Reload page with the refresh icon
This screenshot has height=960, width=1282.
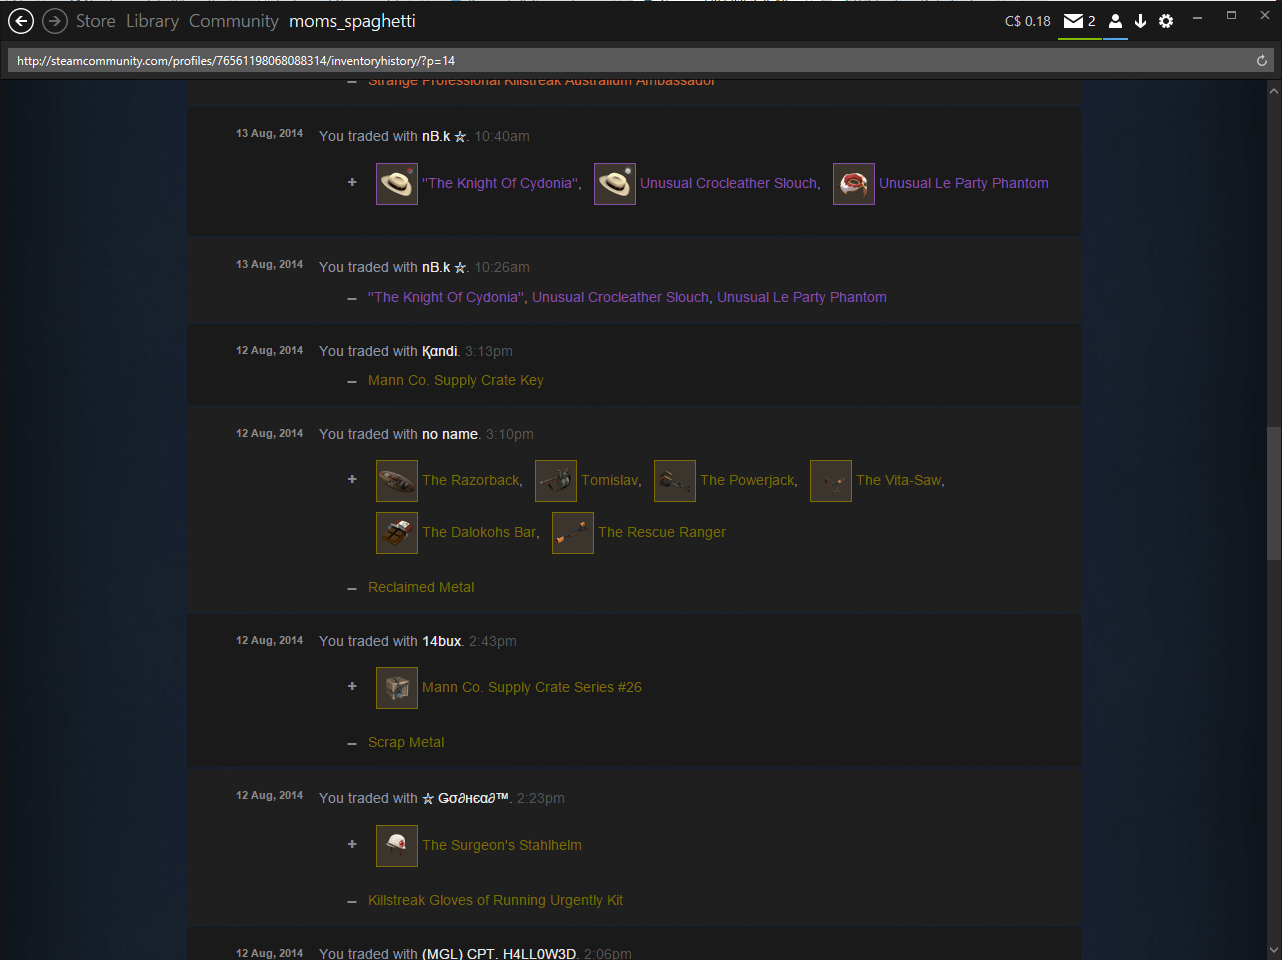(x=1262, y=61)
